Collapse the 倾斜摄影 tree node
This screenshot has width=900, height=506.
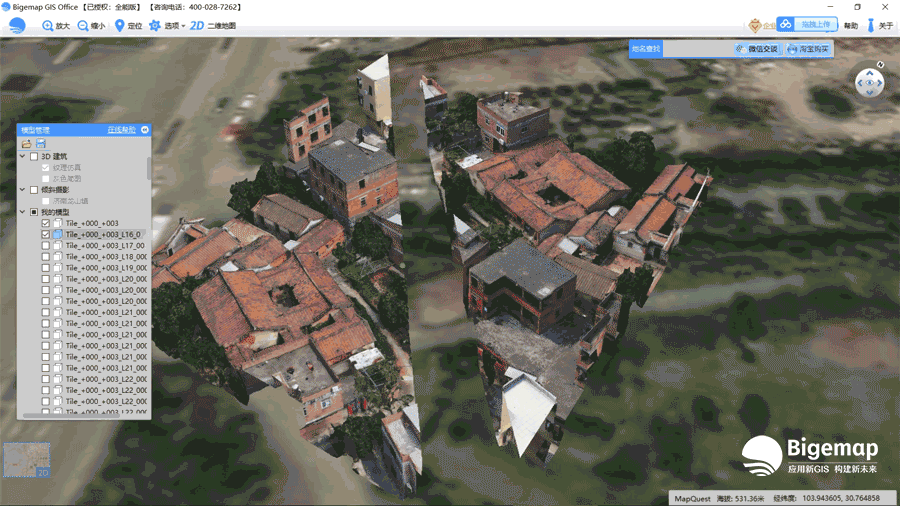coord(23,189)
